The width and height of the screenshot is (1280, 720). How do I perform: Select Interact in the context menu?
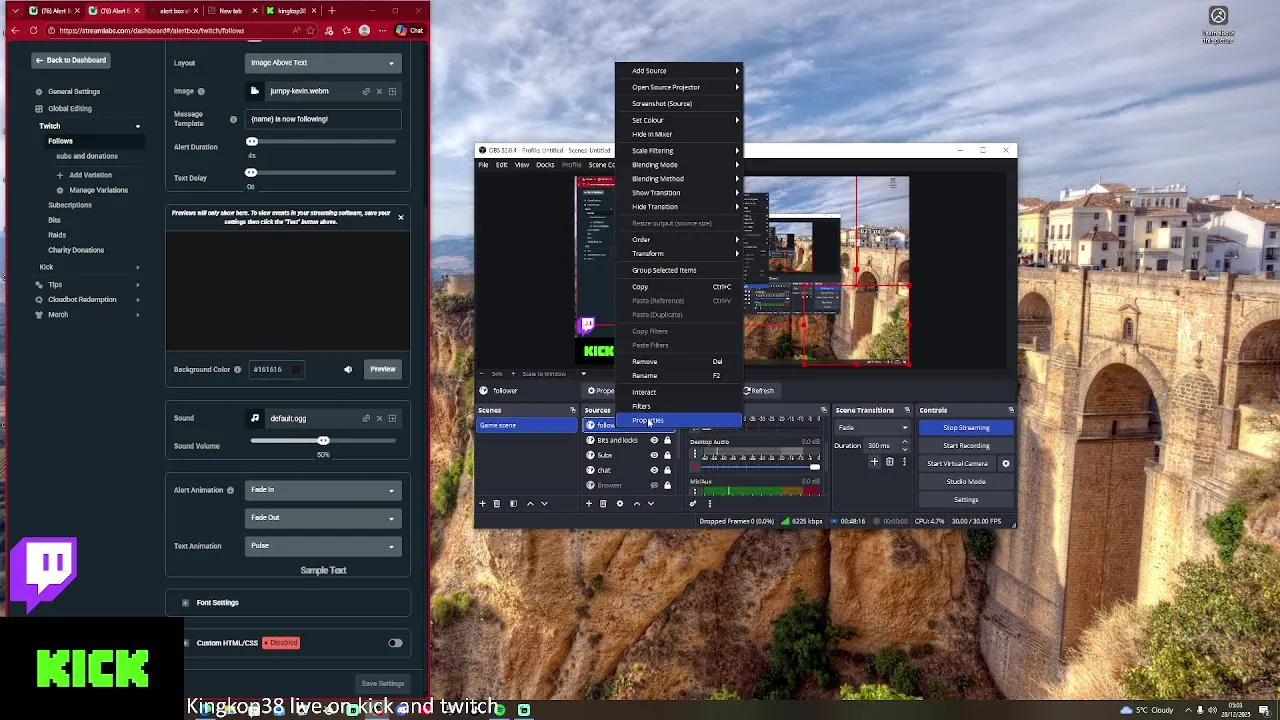click(678, 392)
